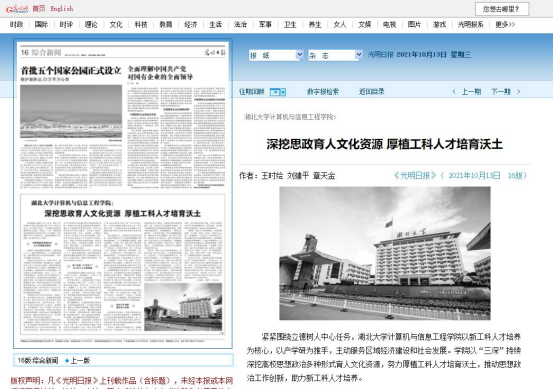553x390 pixels.
Task: Open the 更多>> menu expander
Action: click(505, 24)
